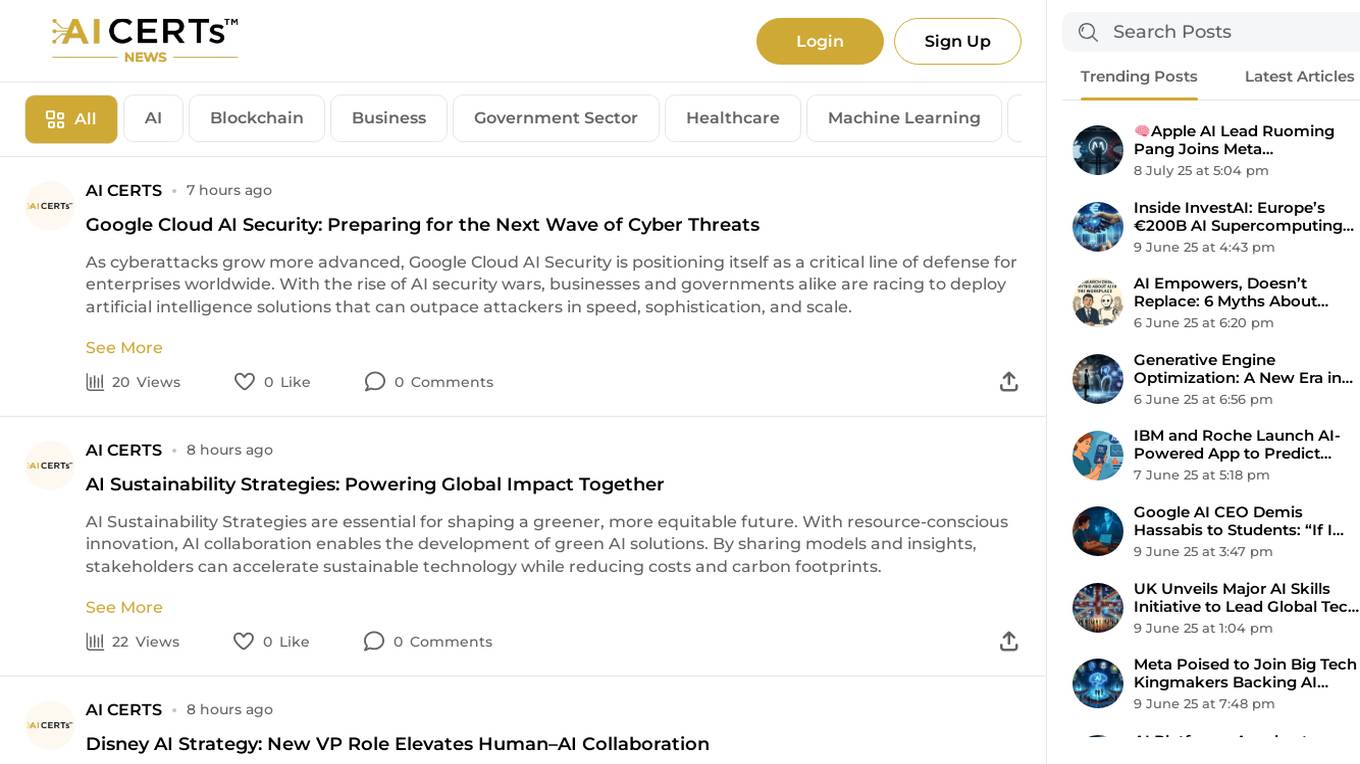This screenshot has height=764, width=1360.
Task: Open the AI CERTs News logo
Action: (x=145, y=41)
